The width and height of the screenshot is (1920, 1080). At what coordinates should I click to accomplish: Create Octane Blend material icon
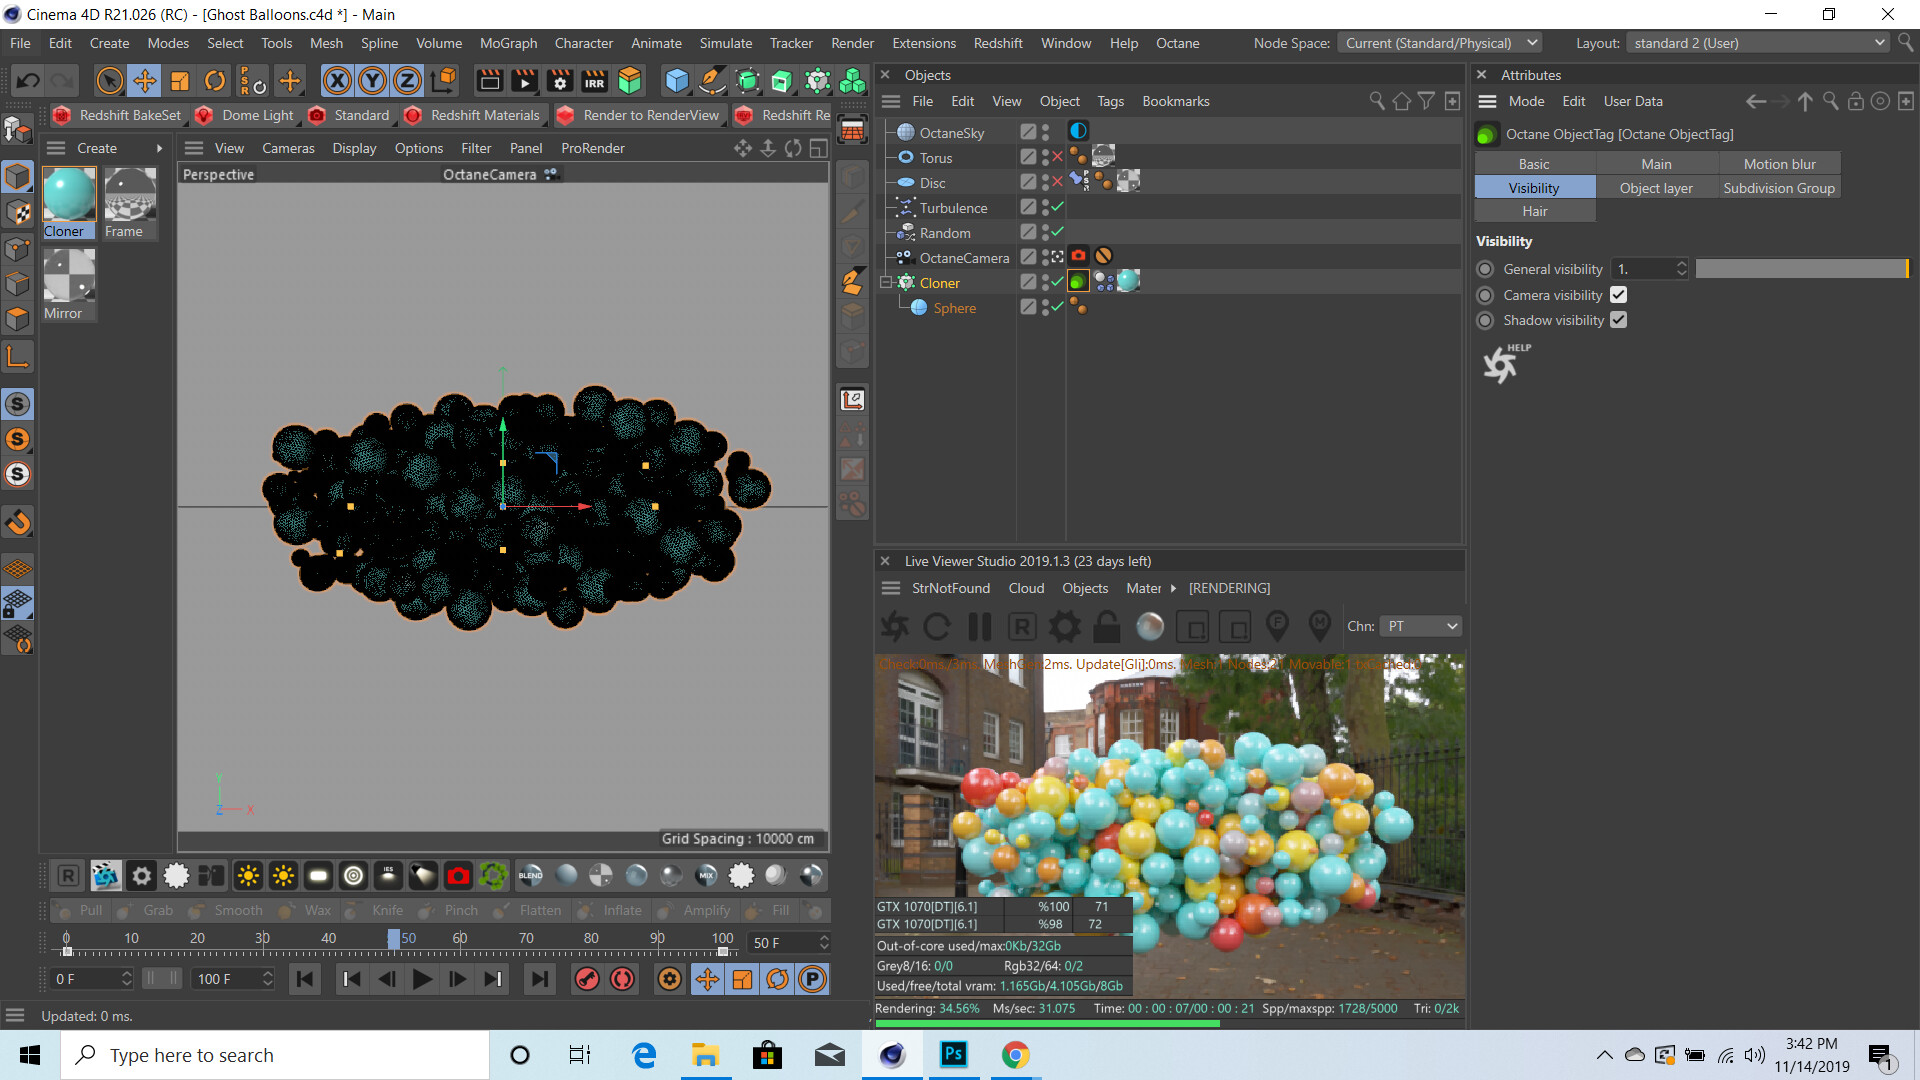click(531, 876)
